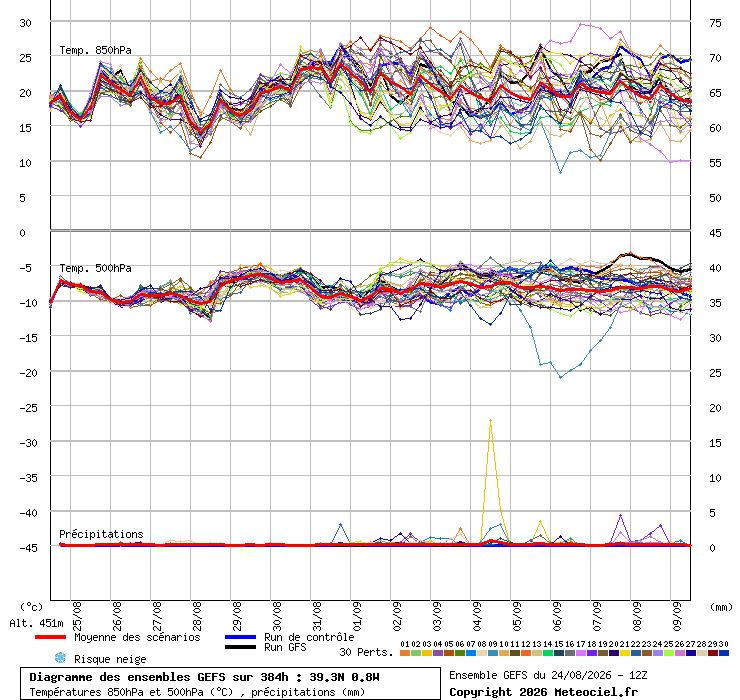Click the snowflake Risque neige icon
This screenshot has height=700, width=740.
click(60, 658)
